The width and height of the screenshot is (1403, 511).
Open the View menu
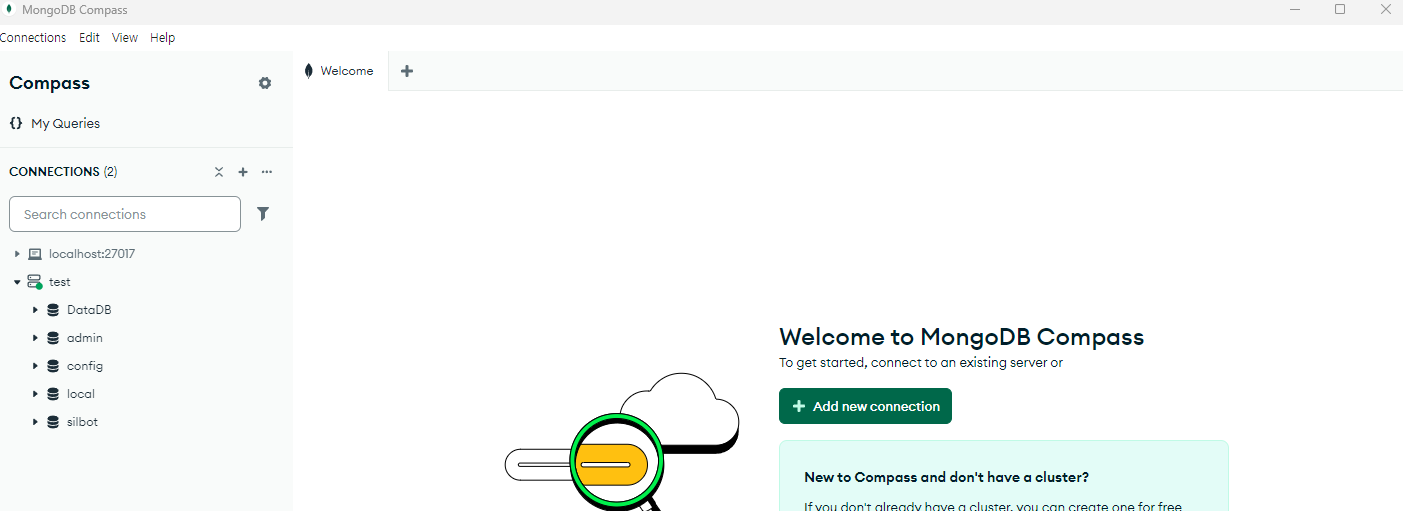click(125, 38)
